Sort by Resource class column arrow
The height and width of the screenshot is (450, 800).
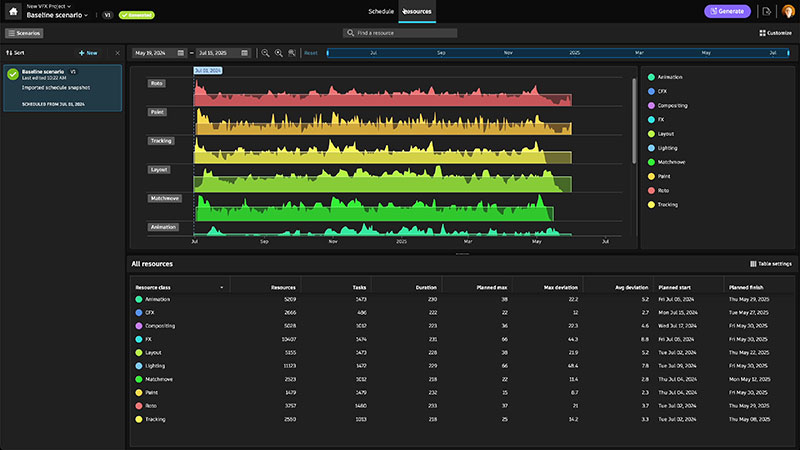(222, 287)
